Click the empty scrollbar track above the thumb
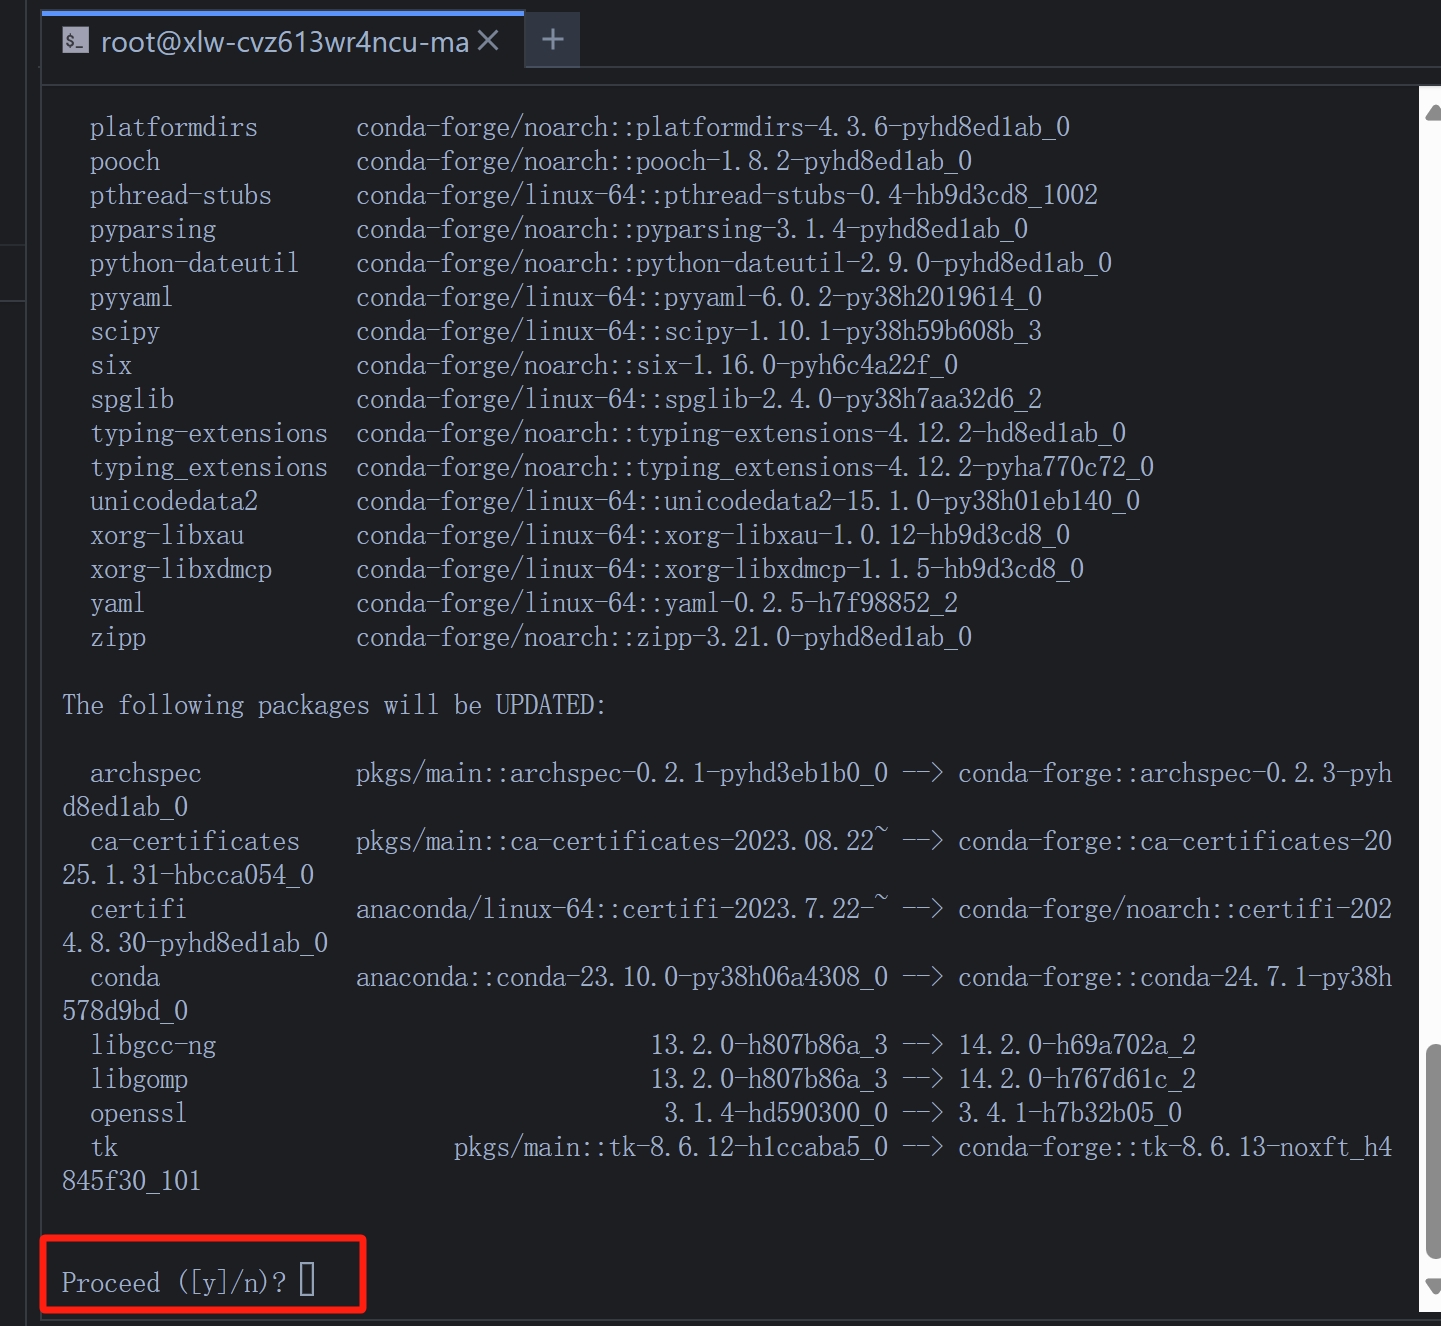This screenshot has height=1326, width=1441. coord(1432,580)
